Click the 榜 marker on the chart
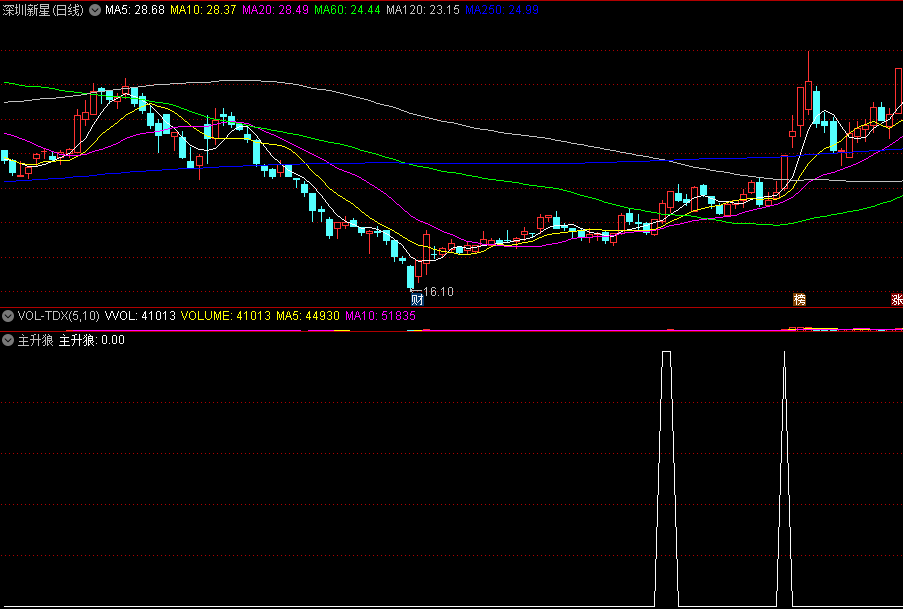The height and width of the screenshot is (609, 903). (x=799, y=299)
